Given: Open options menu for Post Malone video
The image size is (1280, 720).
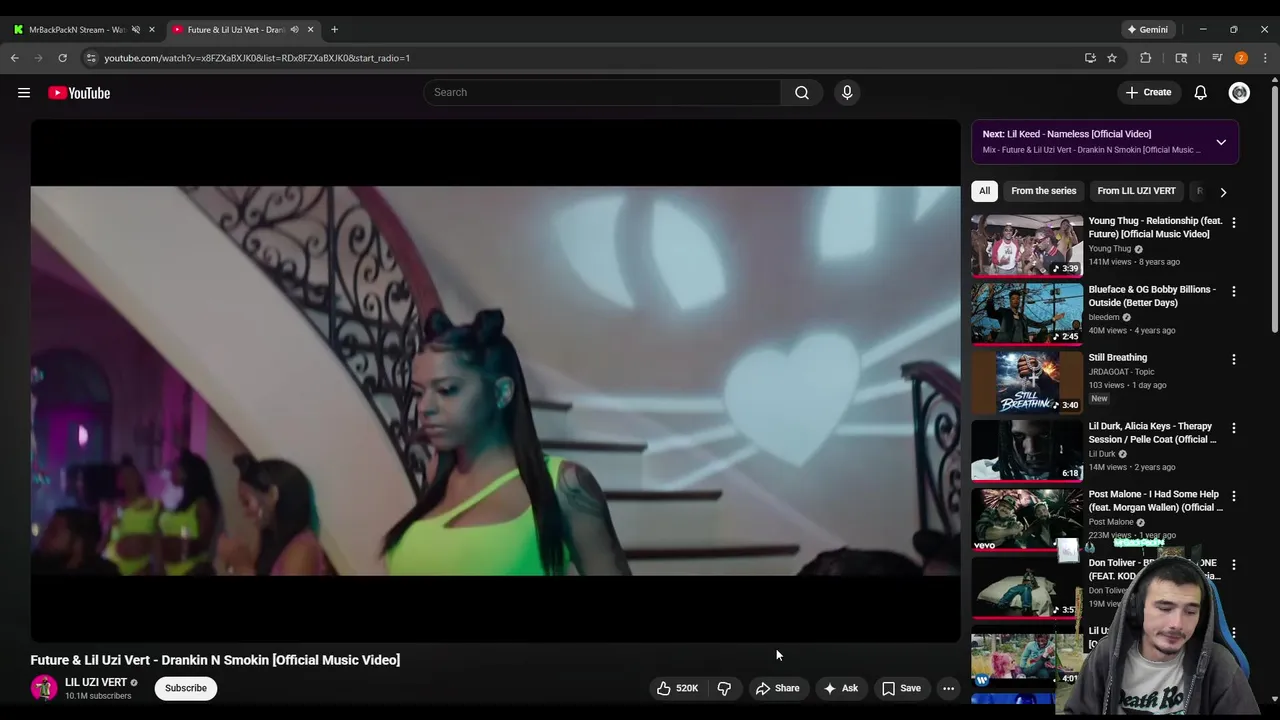Looking at the screenshot, I should click(x=1233, y=496).
